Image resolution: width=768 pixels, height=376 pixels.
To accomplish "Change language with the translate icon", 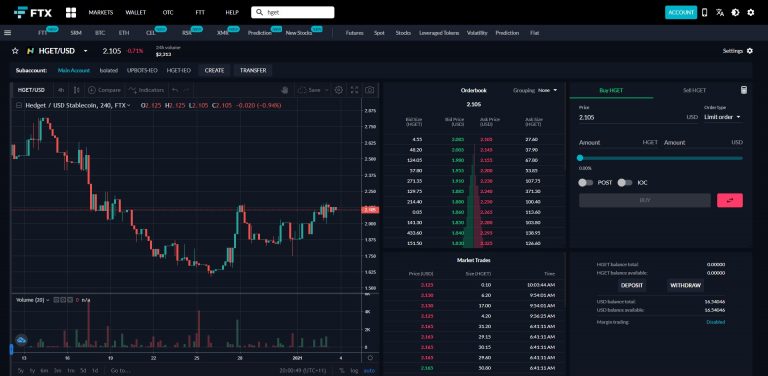I will 720,13.
